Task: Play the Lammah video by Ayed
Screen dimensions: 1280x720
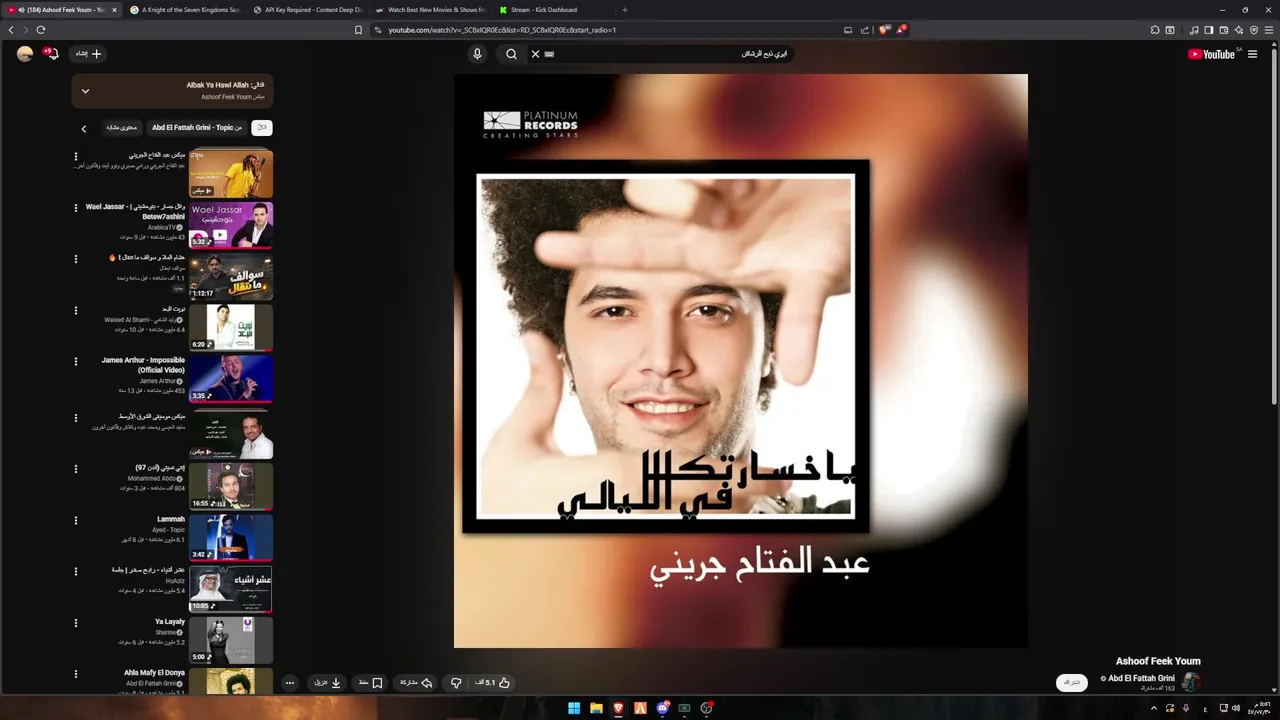Action: tap(231, 537)
